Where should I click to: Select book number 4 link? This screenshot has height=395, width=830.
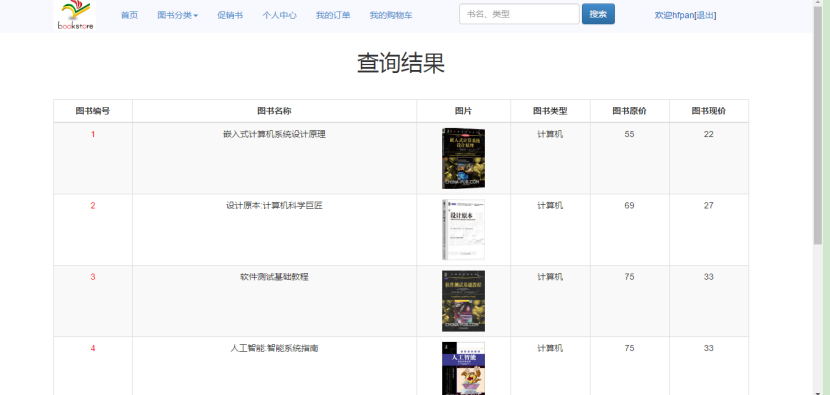pyautogui.click(x=93, y=348)
